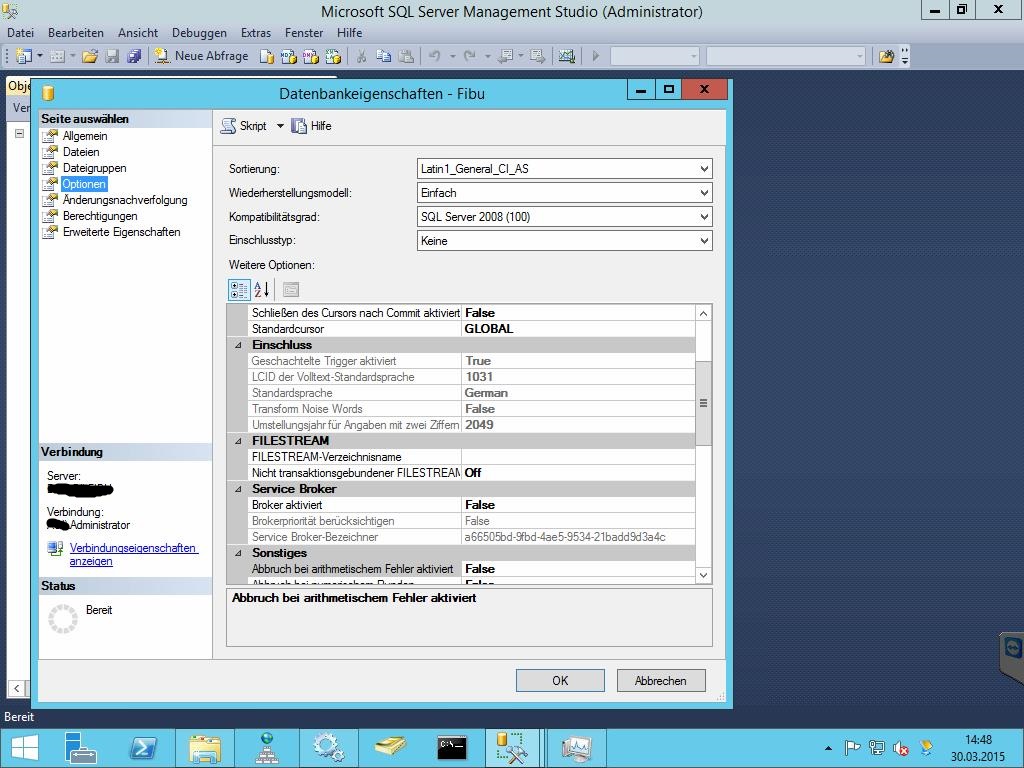Click the DMX query toolbar icon
Screen dimensions: 1024x768
(311, 56)
